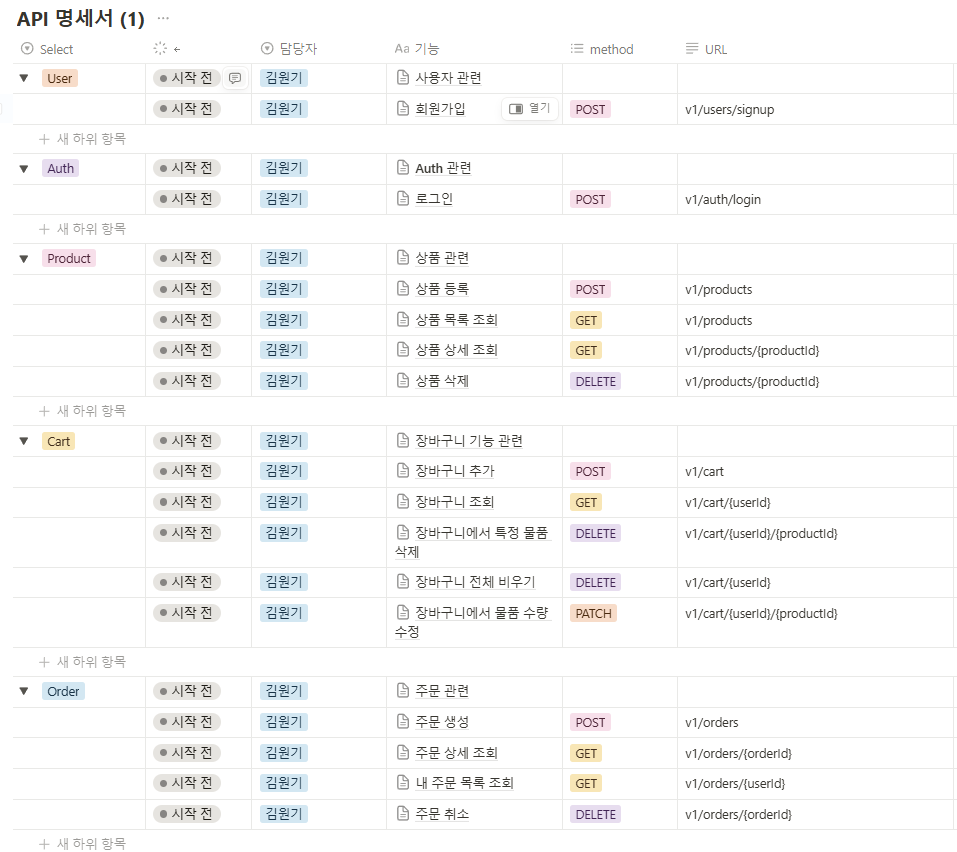Select the orange User tag
Image resolution: width=957 pixels, height=852 pixels.
click(60, 78)
